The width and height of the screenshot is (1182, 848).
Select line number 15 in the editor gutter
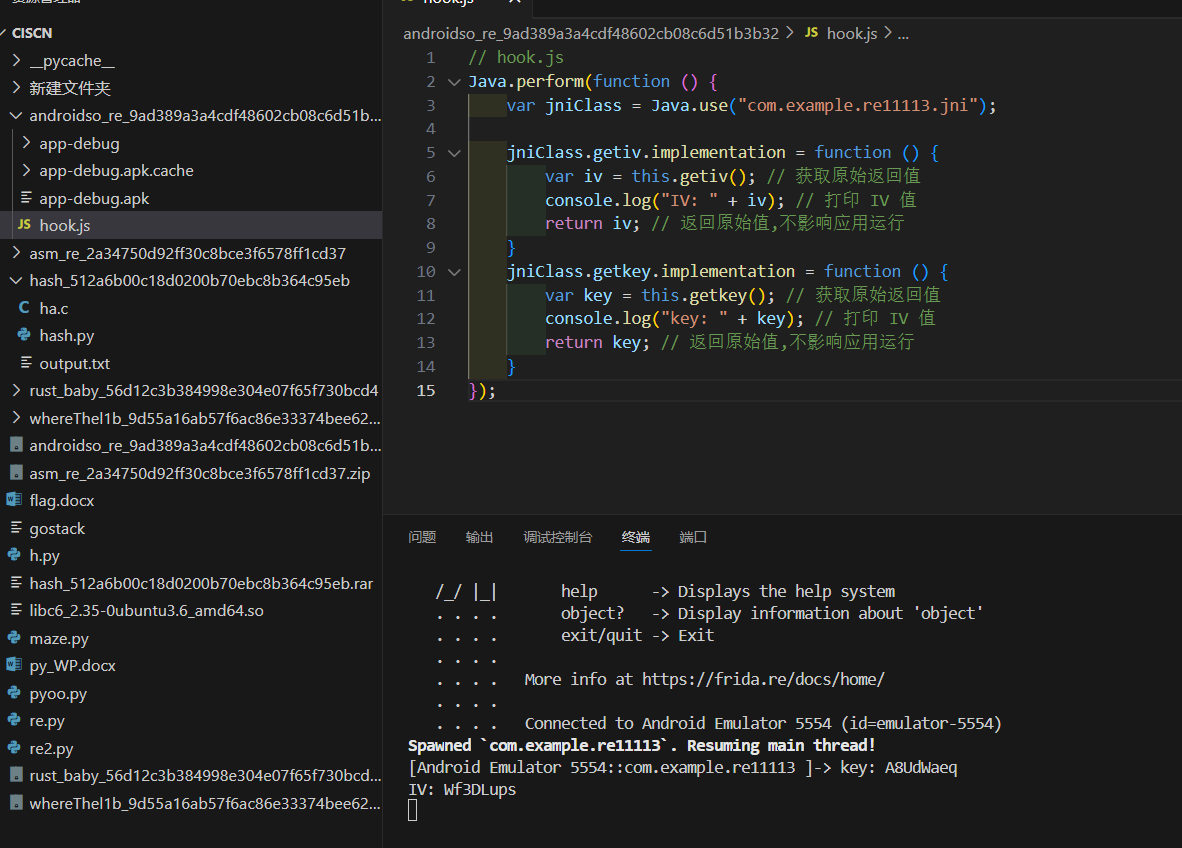pos(426,390)
